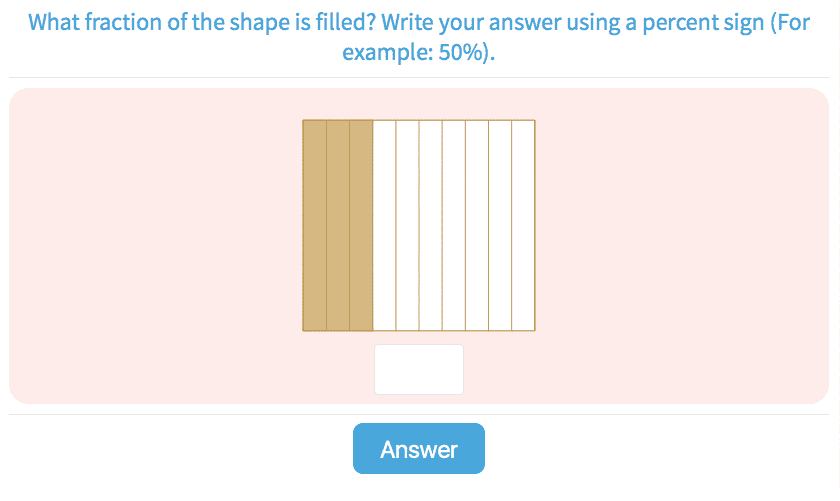Pick the seventh strip of the shape

tap(454, 225)
